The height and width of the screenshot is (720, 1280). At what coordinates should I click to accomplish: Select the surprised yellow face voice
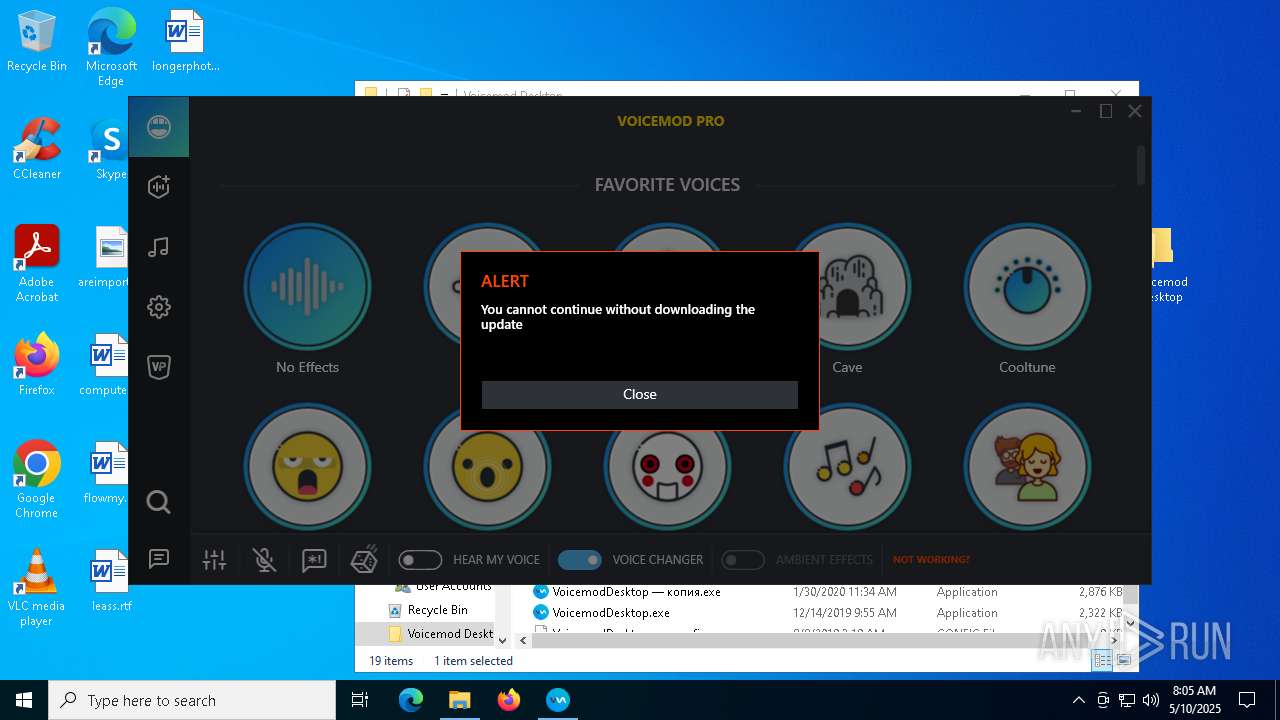487,466
